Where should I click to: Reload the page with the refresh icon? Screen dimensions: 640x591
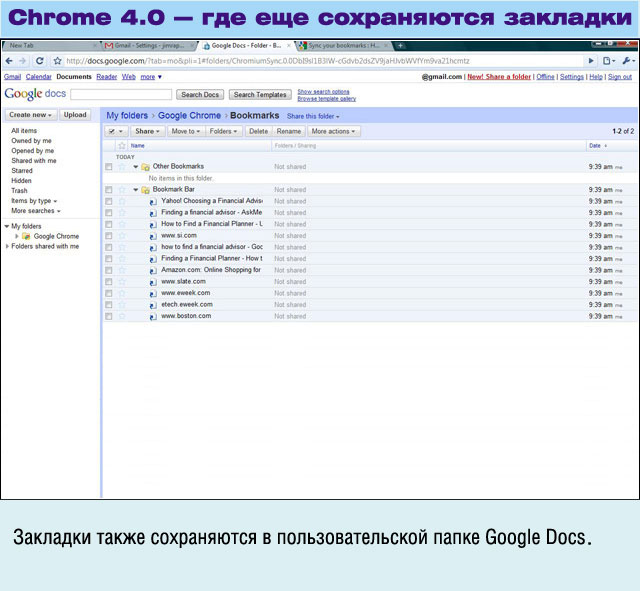tap(40, 61)
